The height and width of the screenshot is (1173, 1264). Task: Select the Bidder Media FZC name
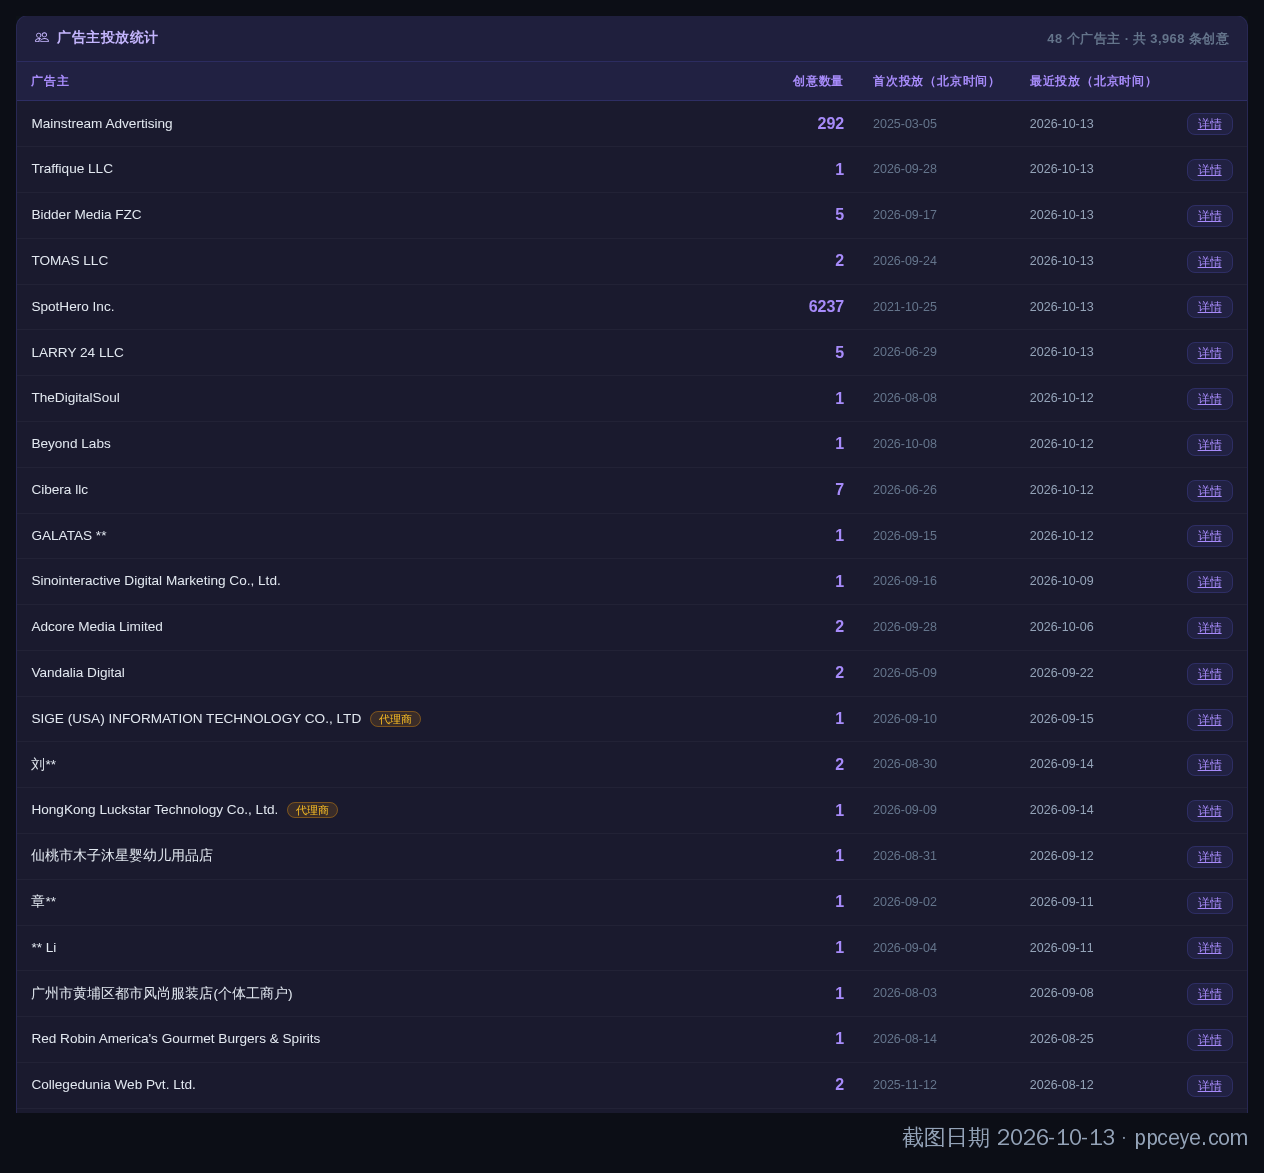[x=86, y=215]
